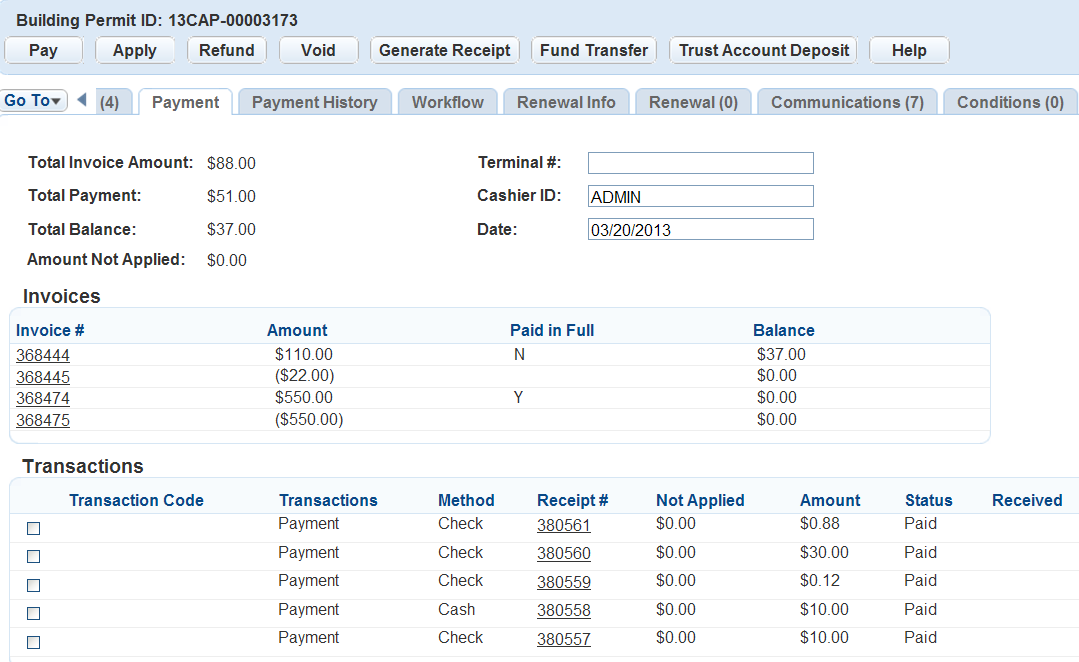Image resolution: width=1079 pixels, height=662 pixels.
Task: Open receipt 380560 link
Action: point(563,554)
